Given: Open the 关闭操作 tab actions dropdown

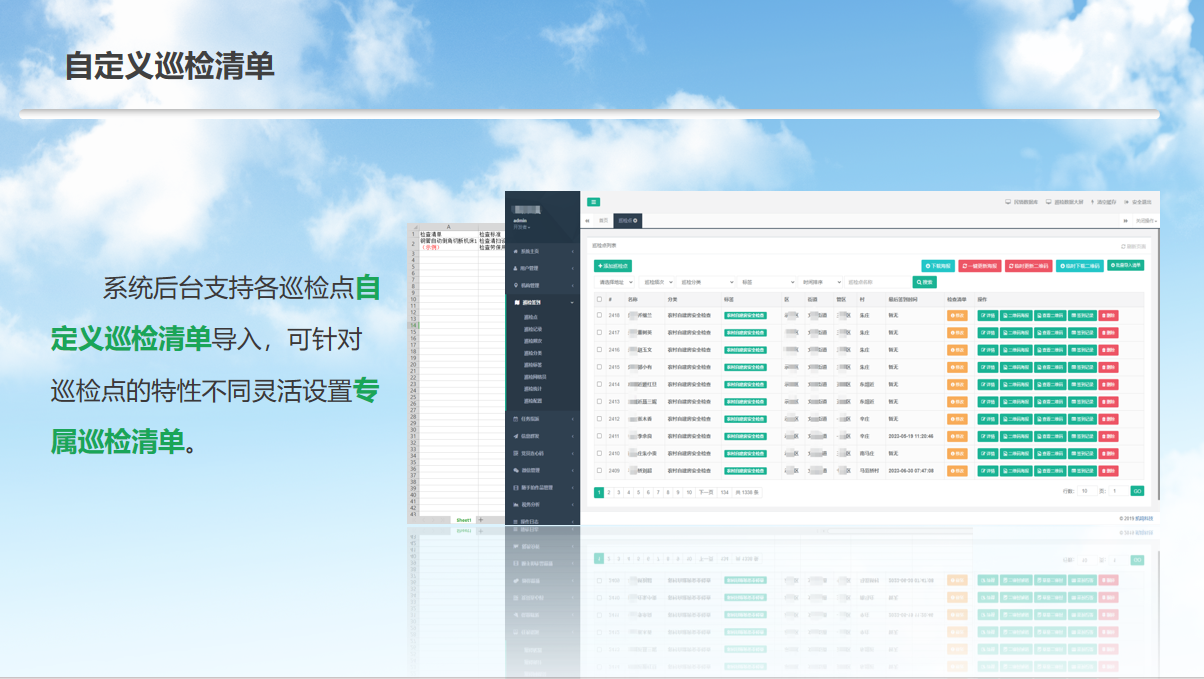Looking at the screenshot, I should (x=1146, y=220).
